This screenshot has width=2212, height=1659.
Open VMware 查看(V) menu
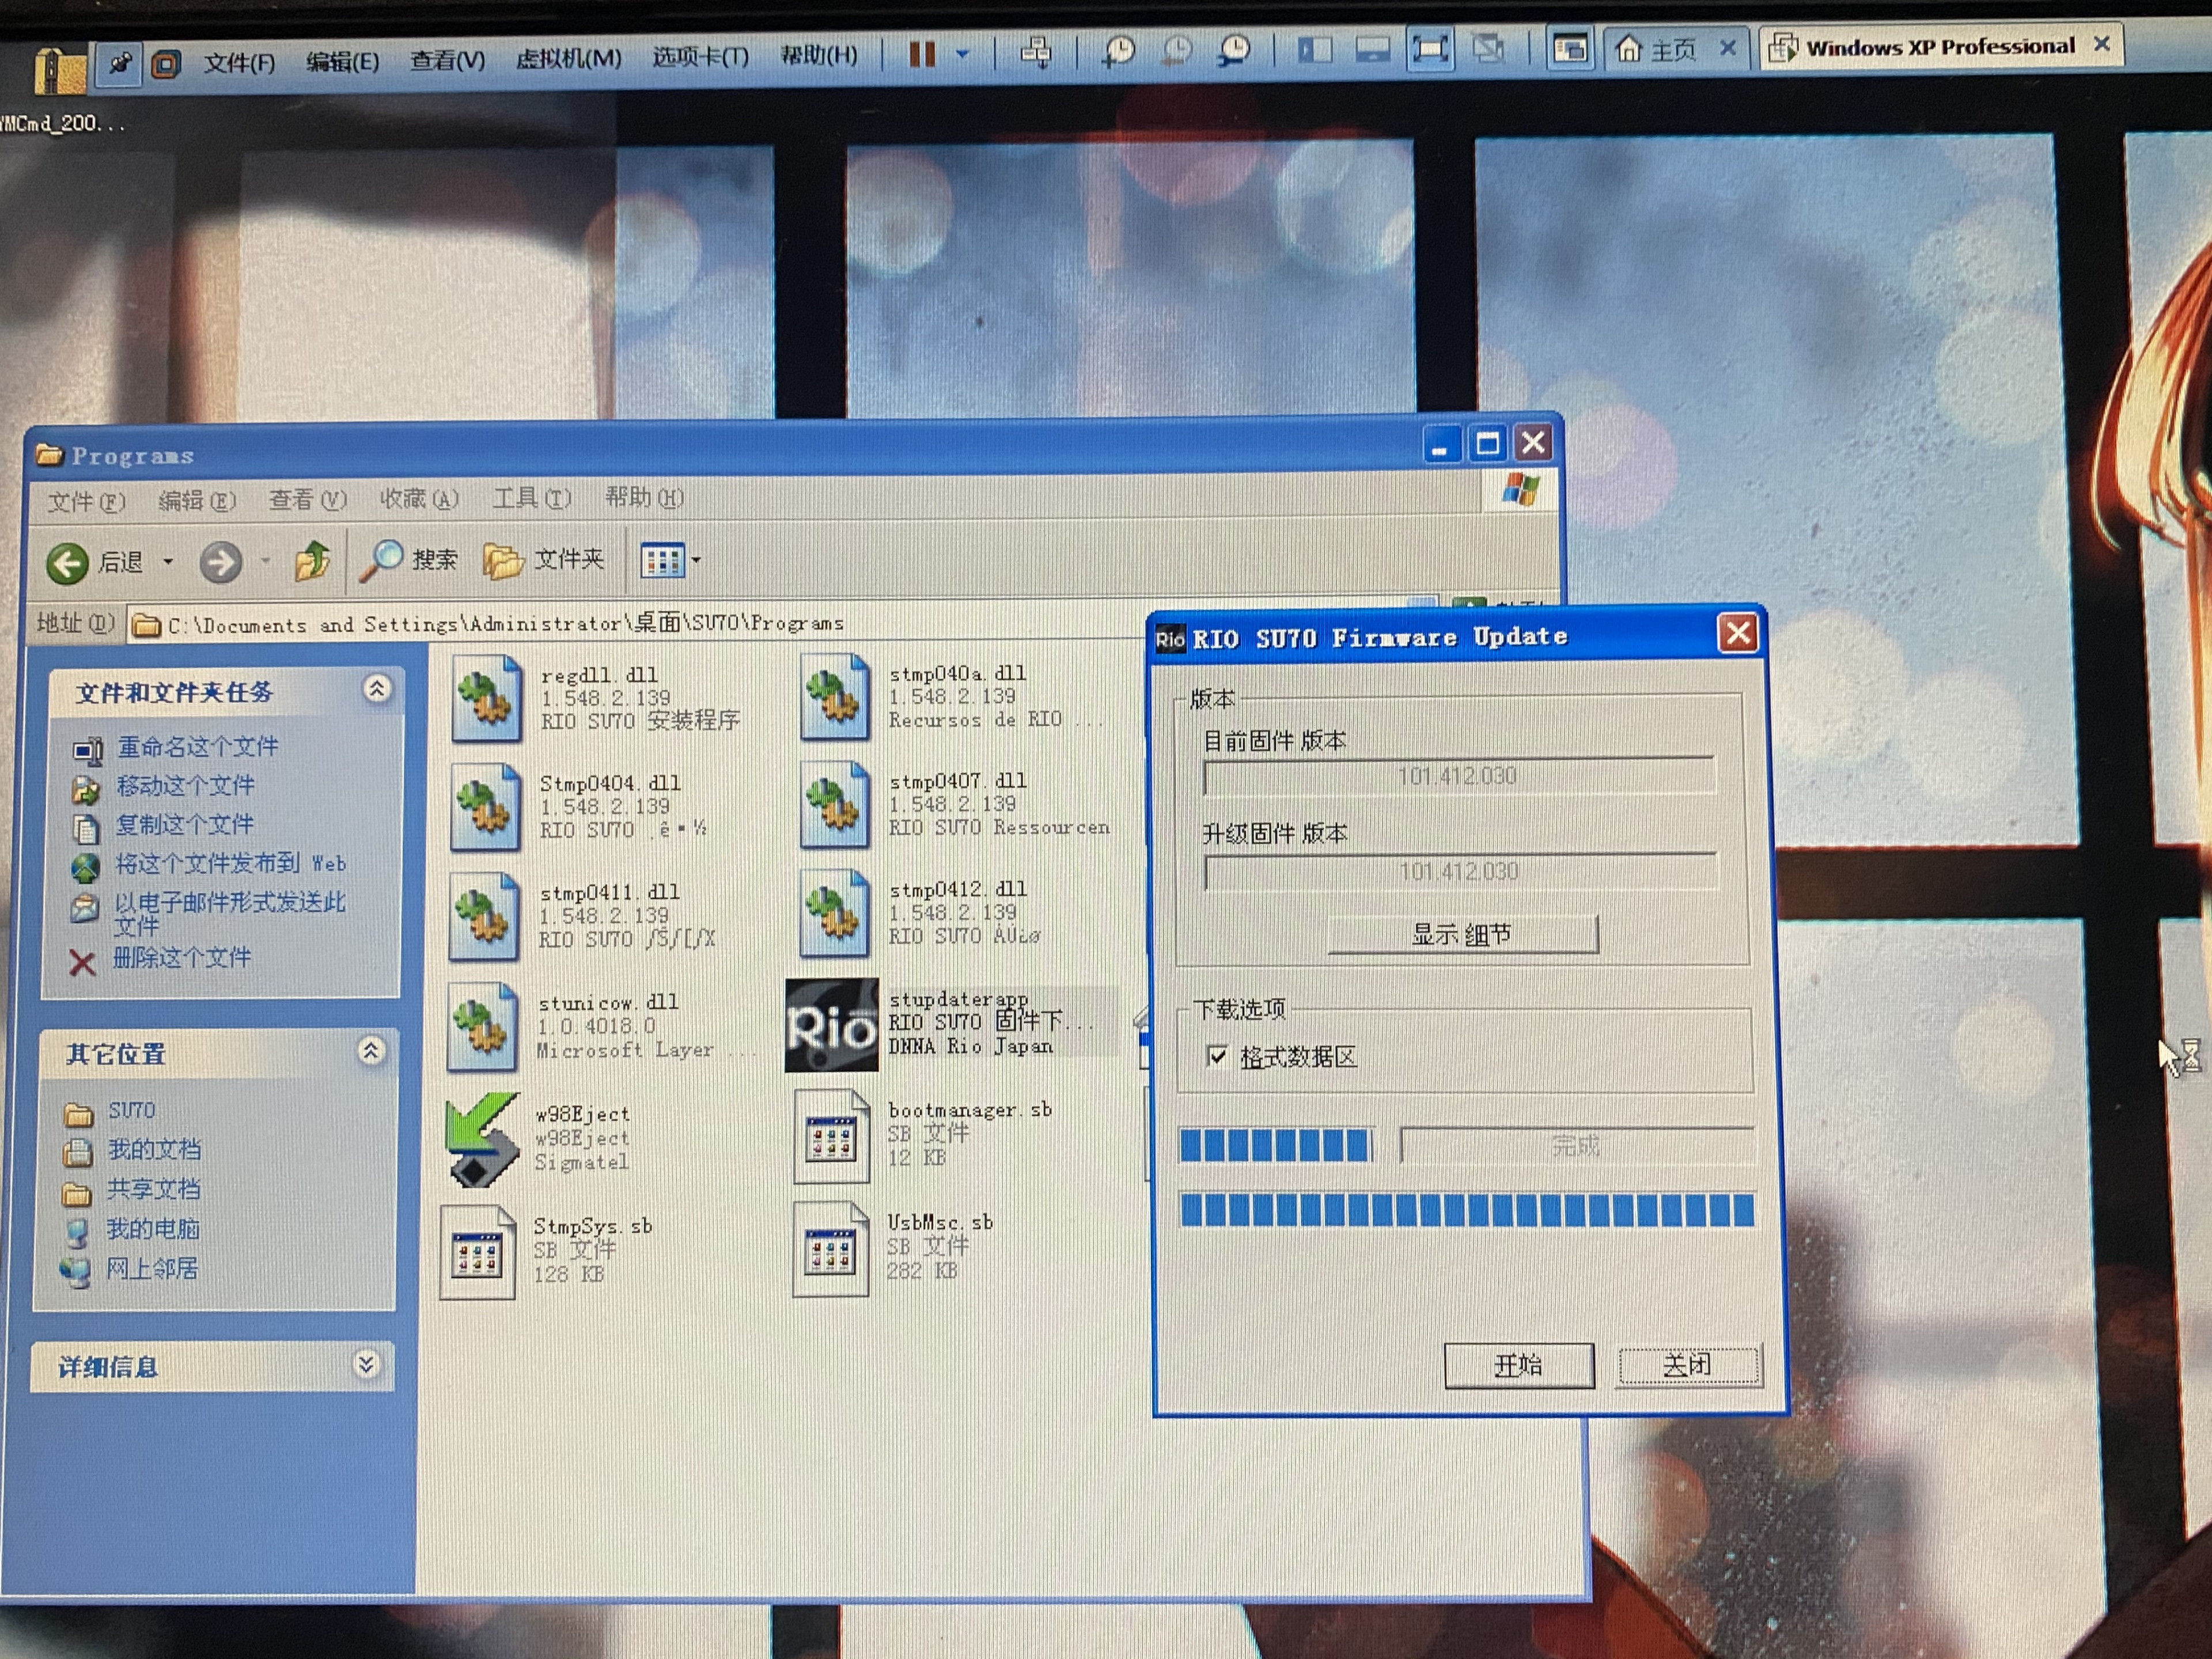click(447, 60)
